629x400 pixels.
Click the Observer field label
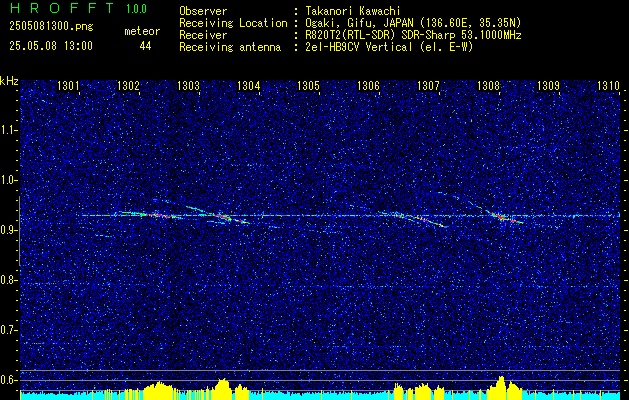[203, 11]
